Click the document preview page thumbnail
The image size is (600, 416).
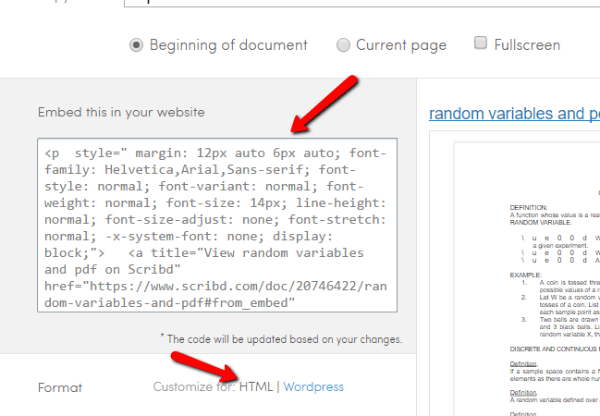tap(527, 279)
